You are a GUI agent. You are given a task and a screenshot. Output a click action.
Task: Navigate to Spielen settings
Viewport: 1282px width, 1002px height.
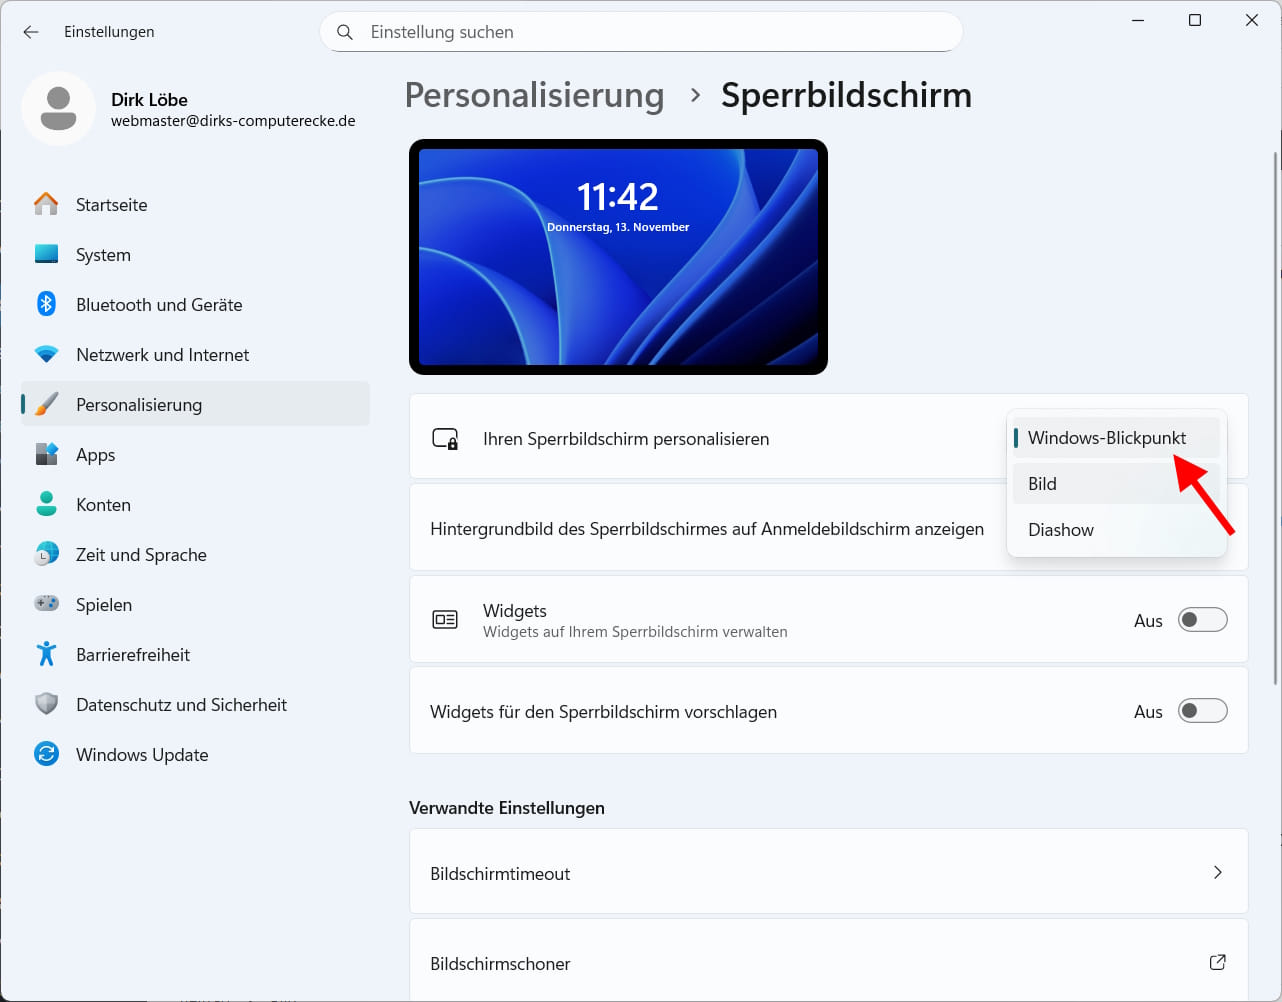coord(195,604)
